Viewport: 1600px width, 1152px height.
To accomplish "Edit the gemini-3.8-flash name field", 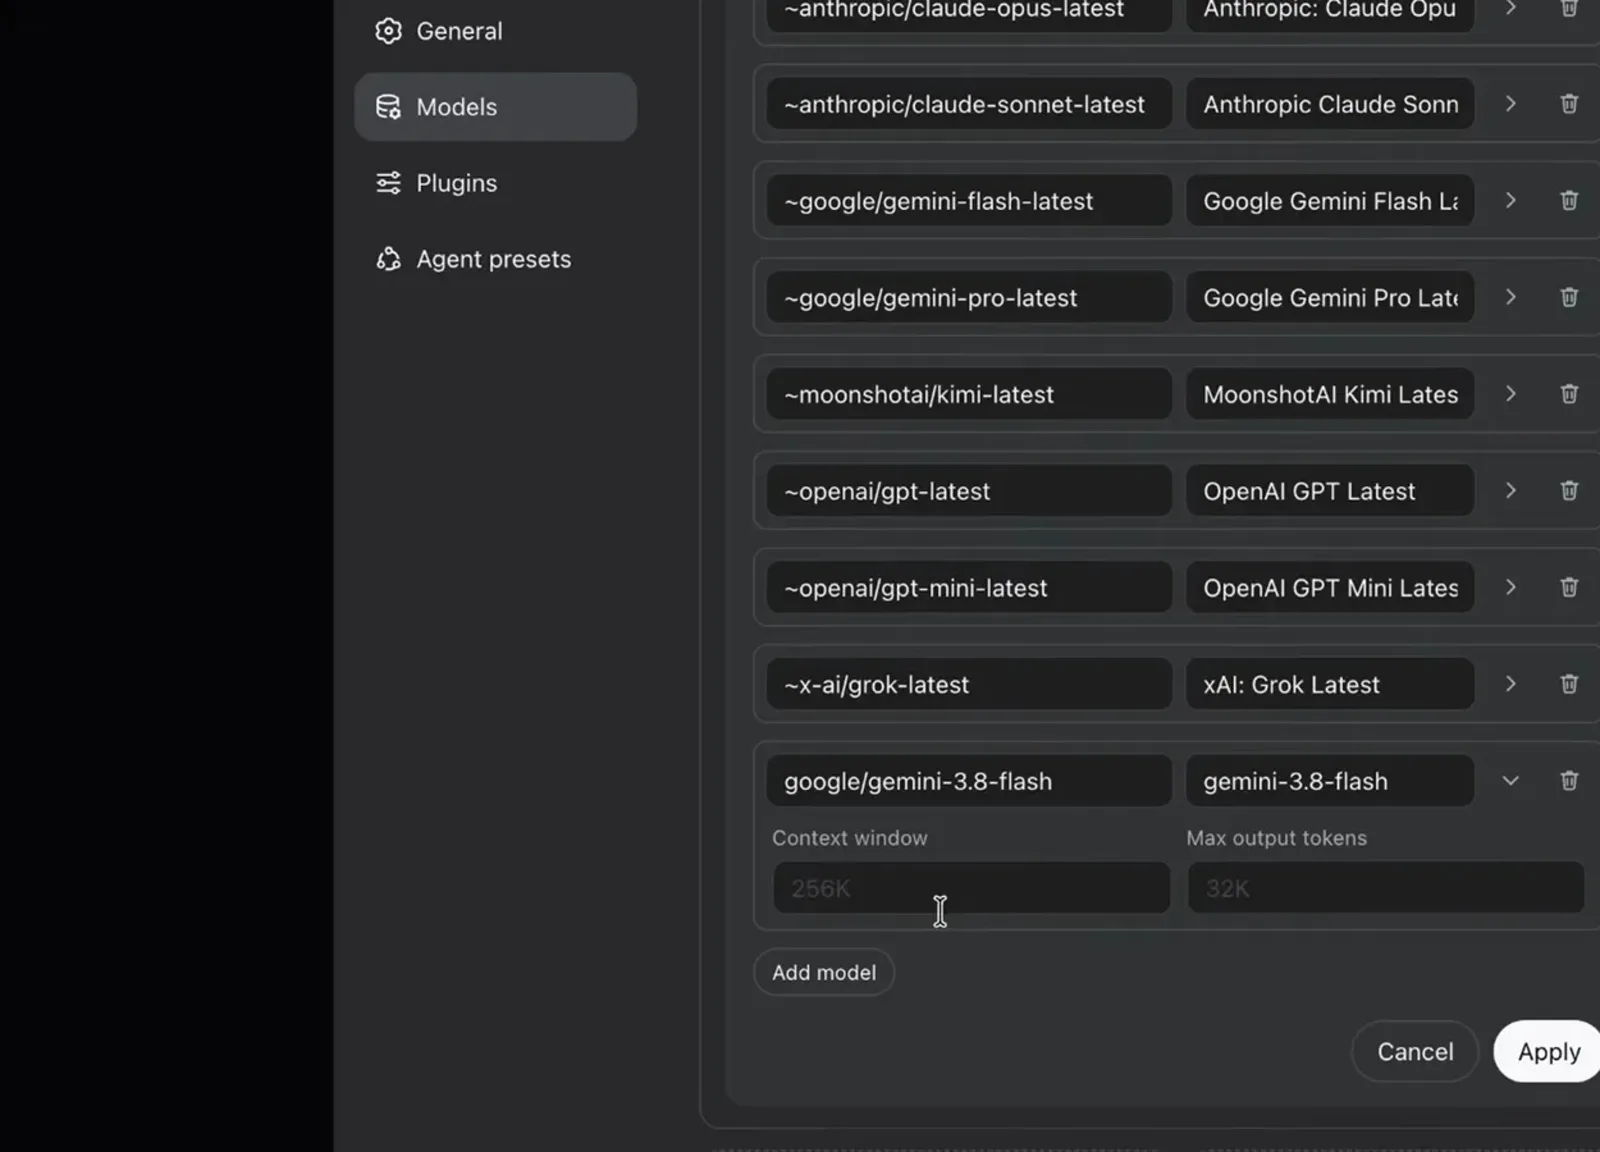I will pyautogui.click(x=1330, y=781).
